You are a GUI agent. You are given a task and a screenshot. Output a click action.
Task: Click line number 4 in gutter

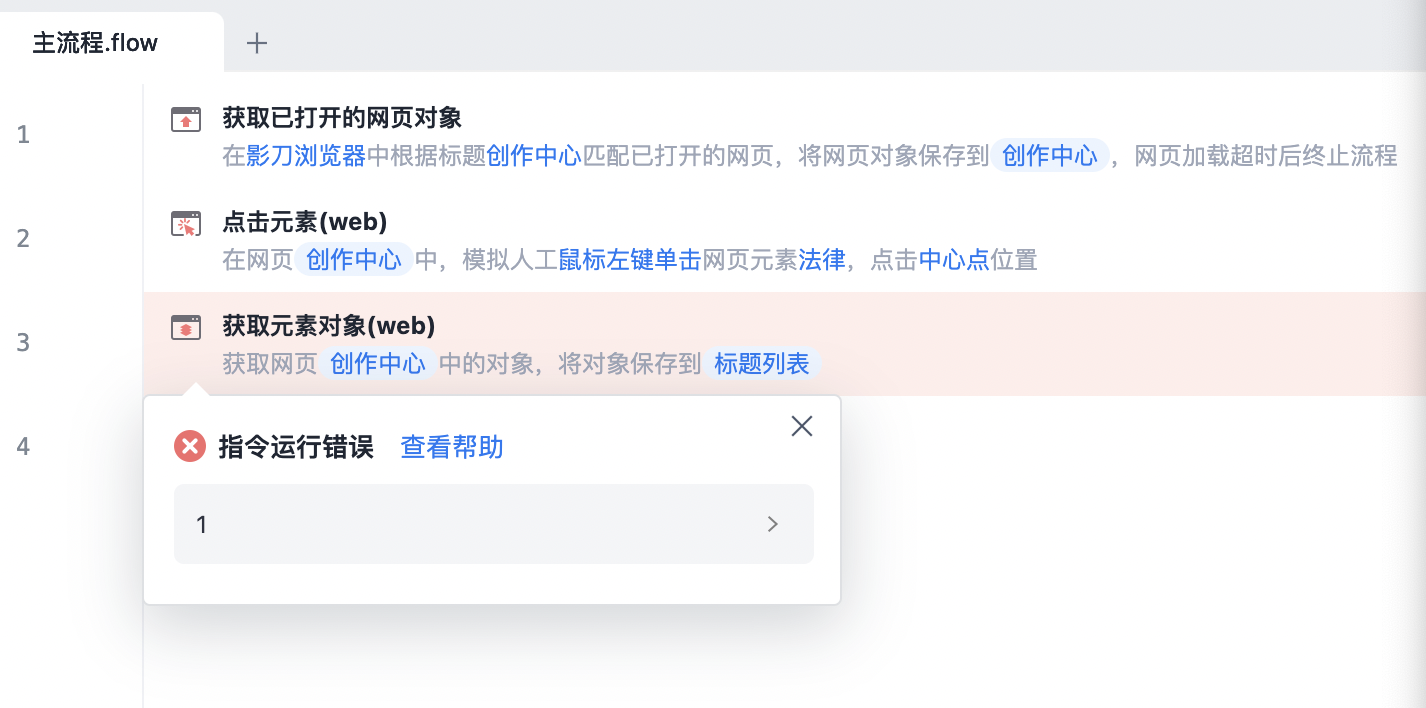point(23,446)
